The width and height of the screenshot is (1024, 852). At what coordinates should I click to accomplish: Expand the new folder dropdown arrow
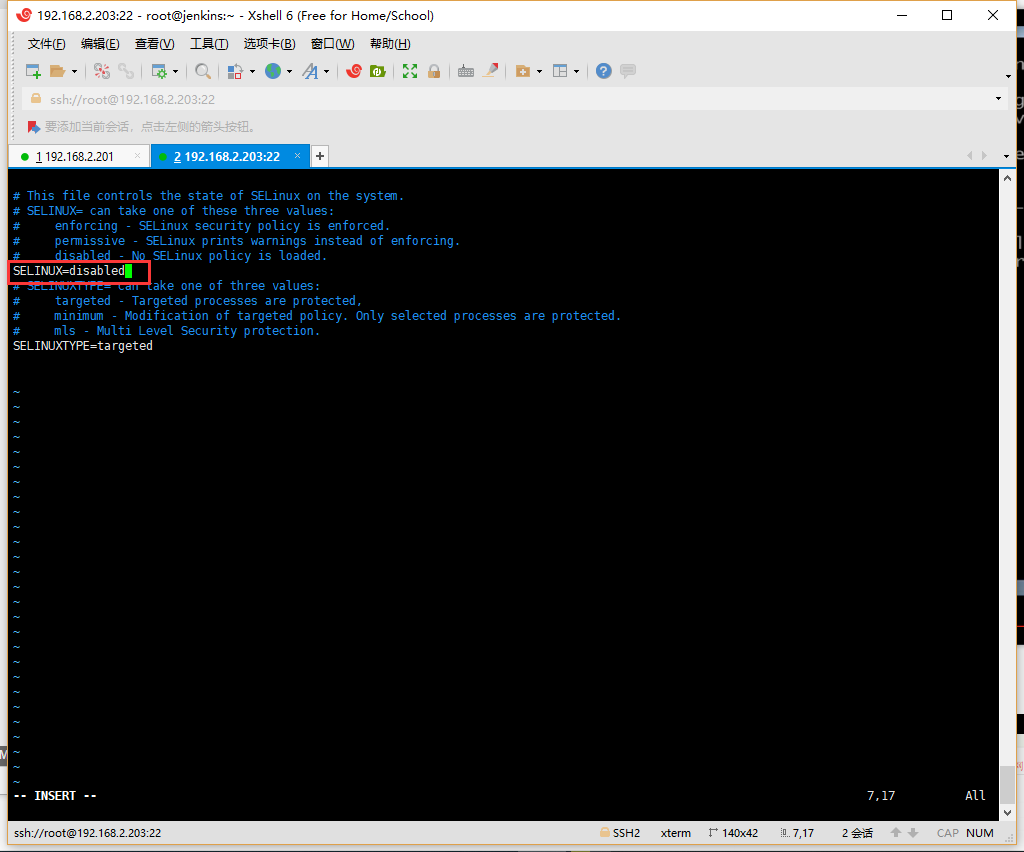click(539, 71)
